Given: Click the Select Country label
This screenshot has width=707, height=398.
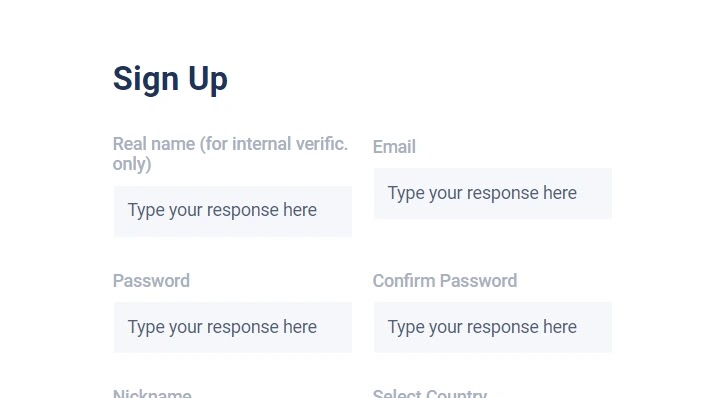Looking at the screenshot, I should (430, 393).
